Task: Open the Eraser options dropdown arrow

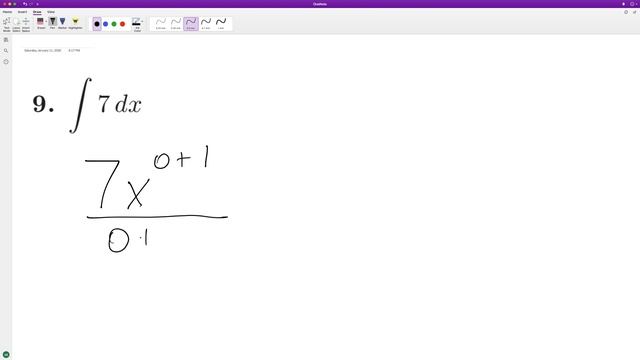Action: (46, 21)
